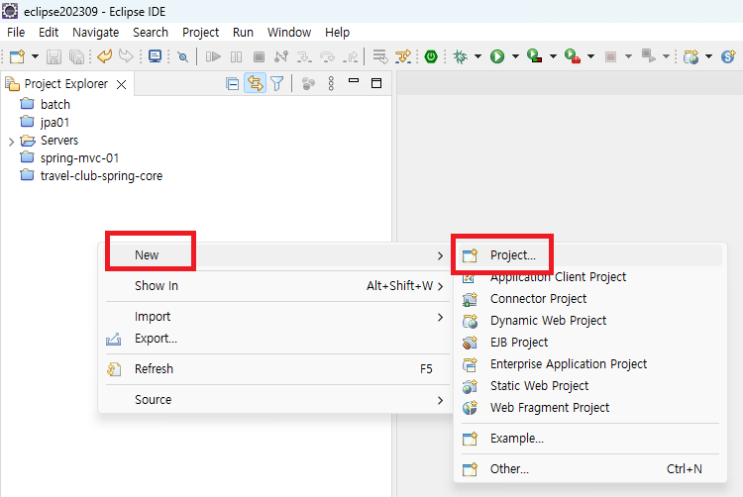Select the spring-mvc-01 project
The image size is (743, 497).
coord(80,158)
